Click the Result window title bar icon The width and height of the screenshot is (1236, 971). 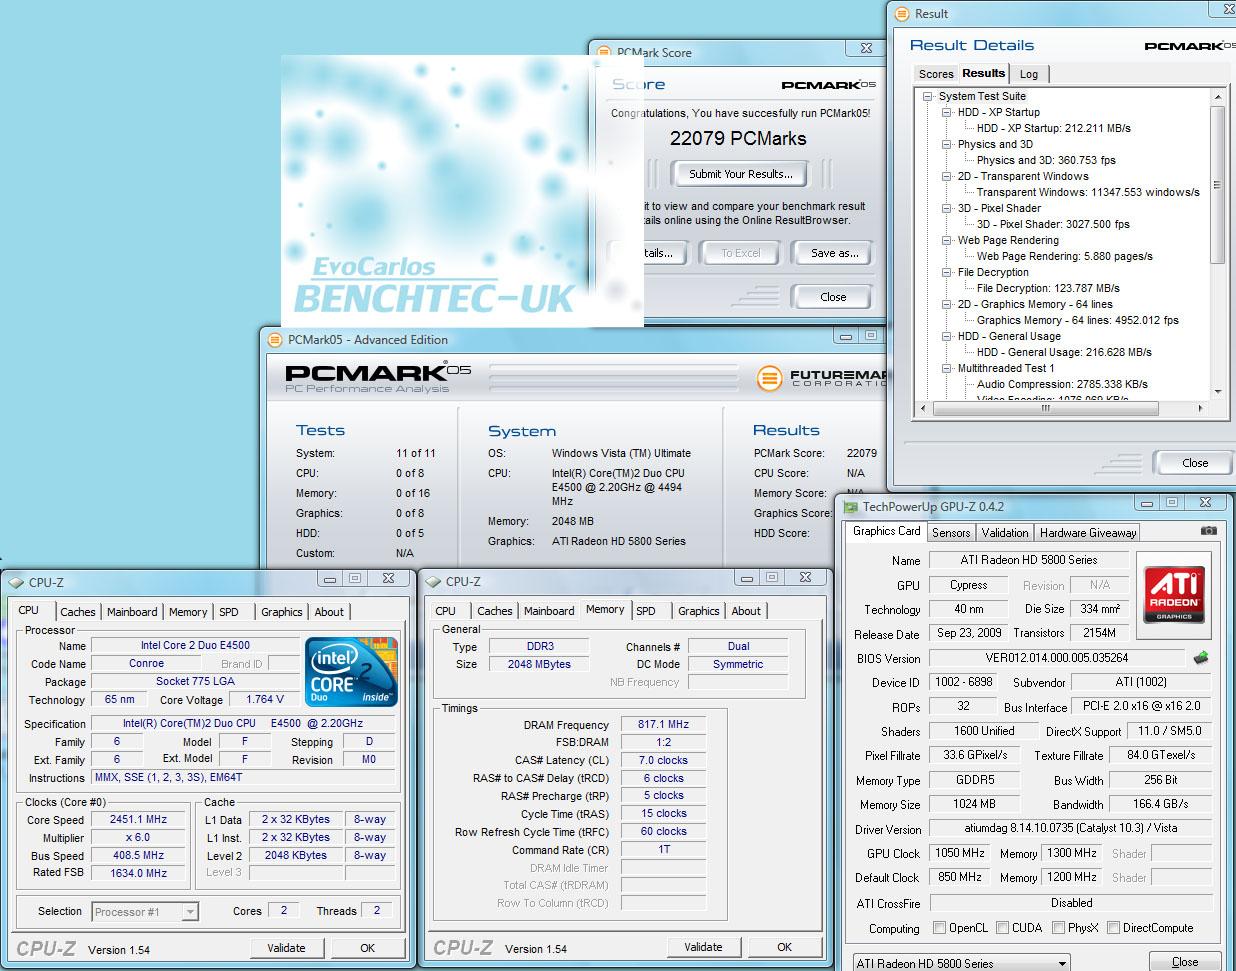click(x=902, y=14)
